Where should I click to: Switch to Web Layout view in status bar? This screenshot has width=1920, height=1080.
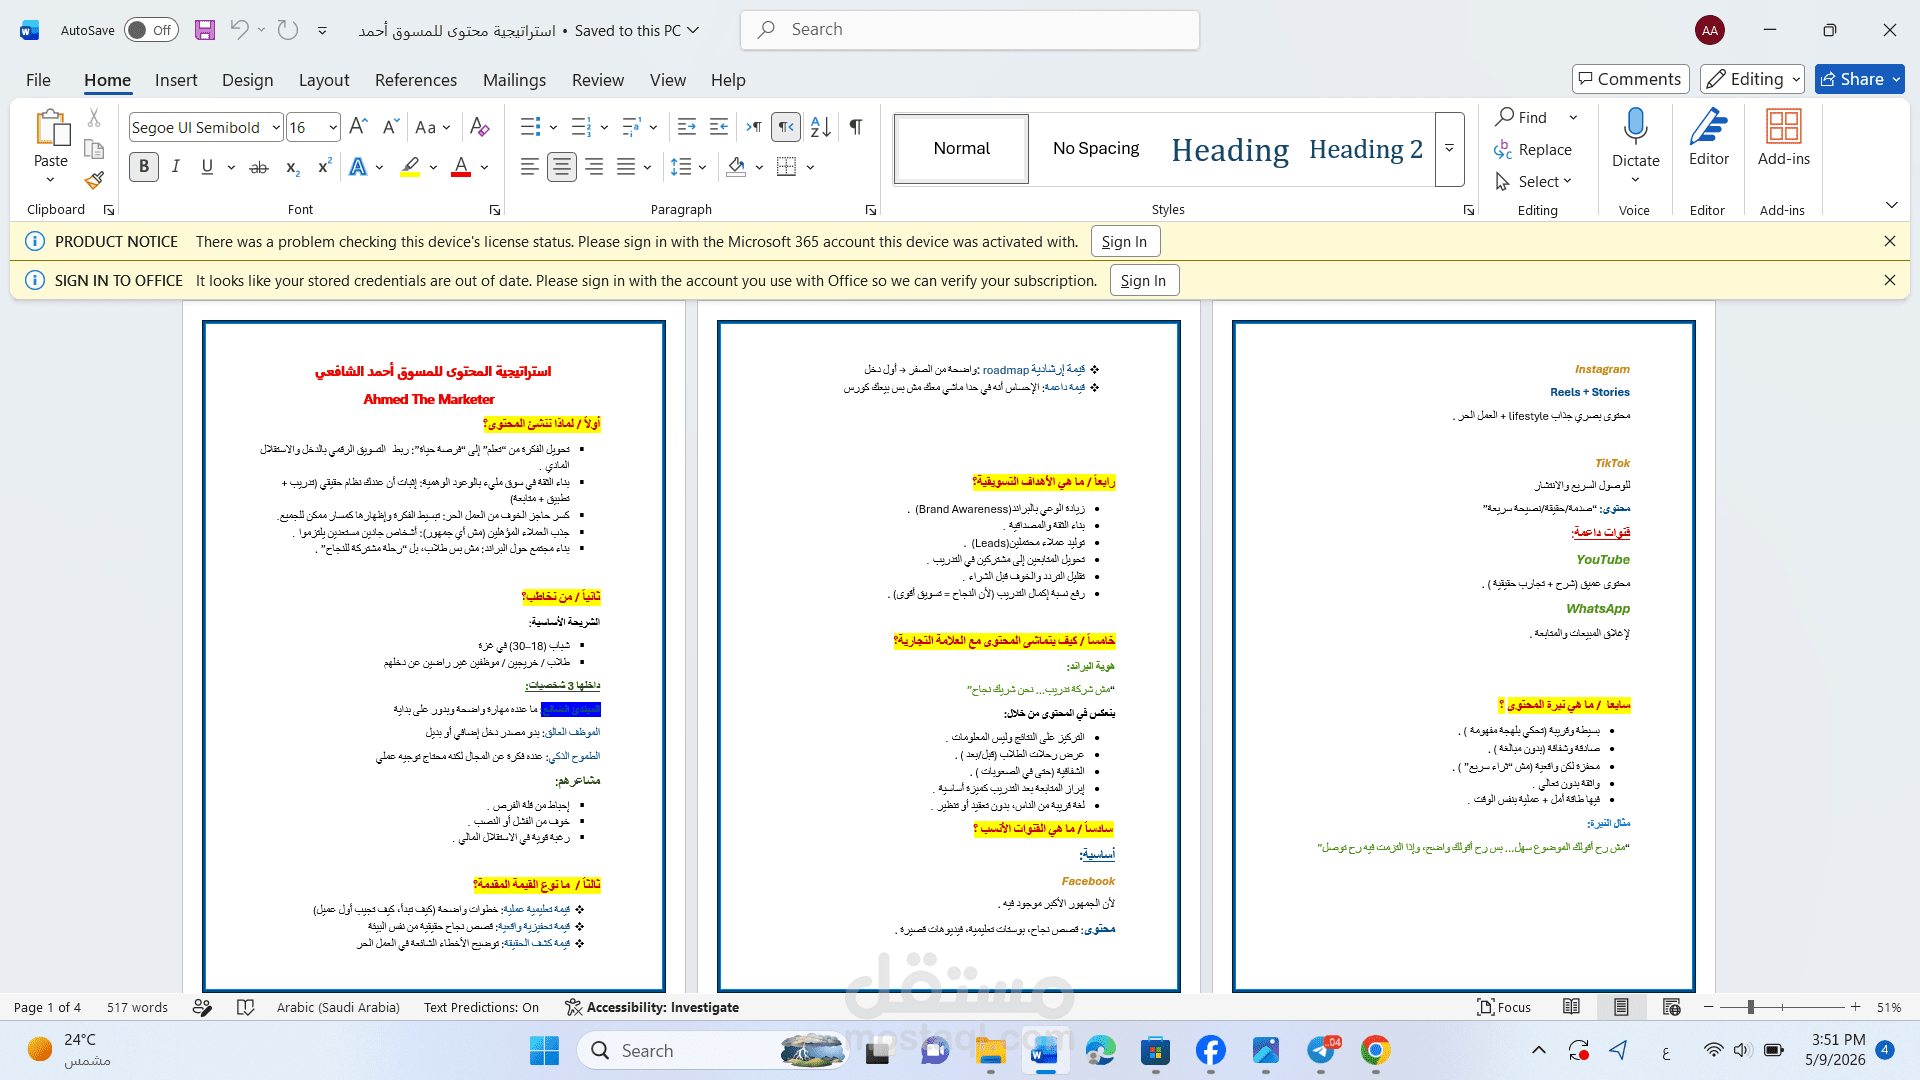(1671, 1007)
